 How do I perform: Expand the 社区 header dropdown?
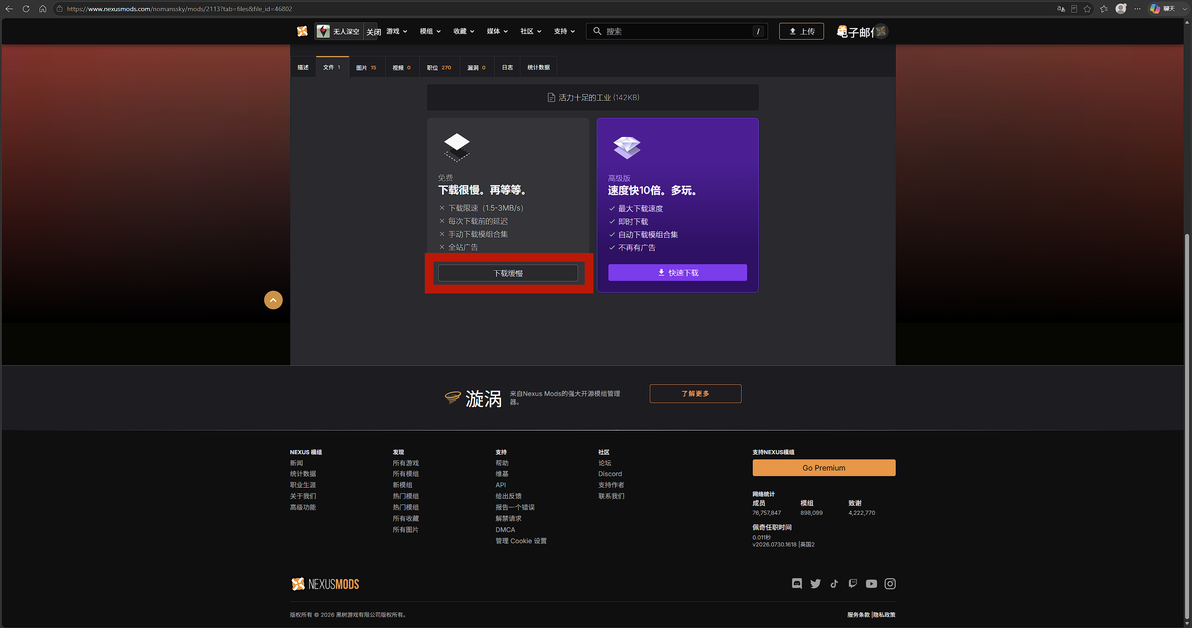tap(531, 31)
